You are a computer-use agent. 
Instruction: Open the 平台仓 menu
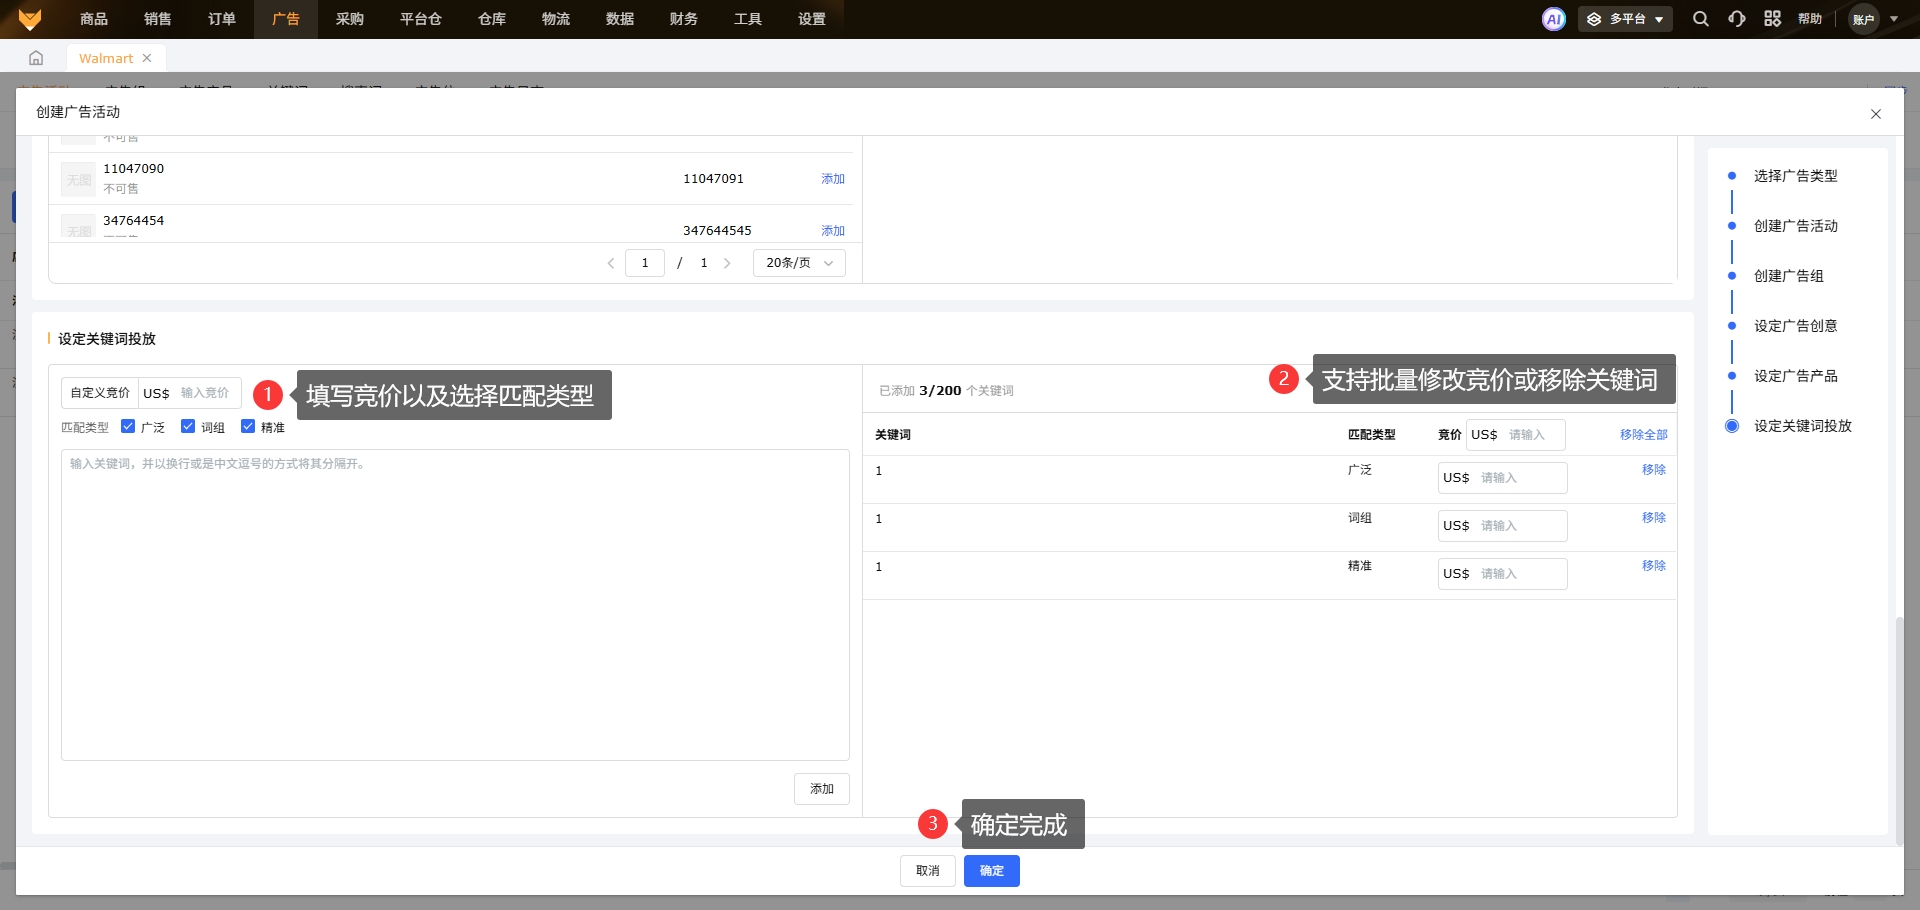click(x=421, y=19)
